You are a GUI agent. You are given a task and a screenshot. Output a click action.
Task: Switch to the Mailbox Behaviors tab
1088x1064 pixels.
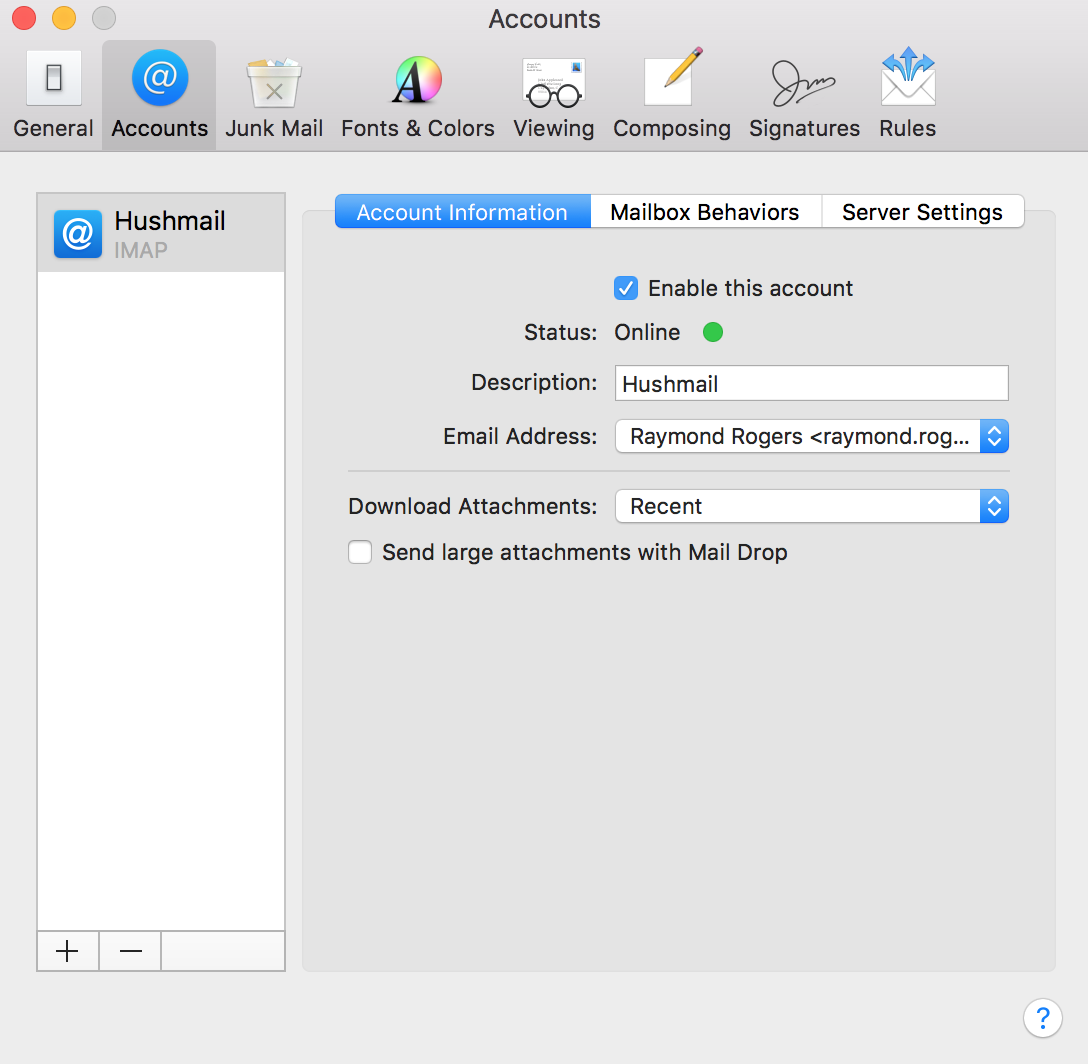(705, 212)
